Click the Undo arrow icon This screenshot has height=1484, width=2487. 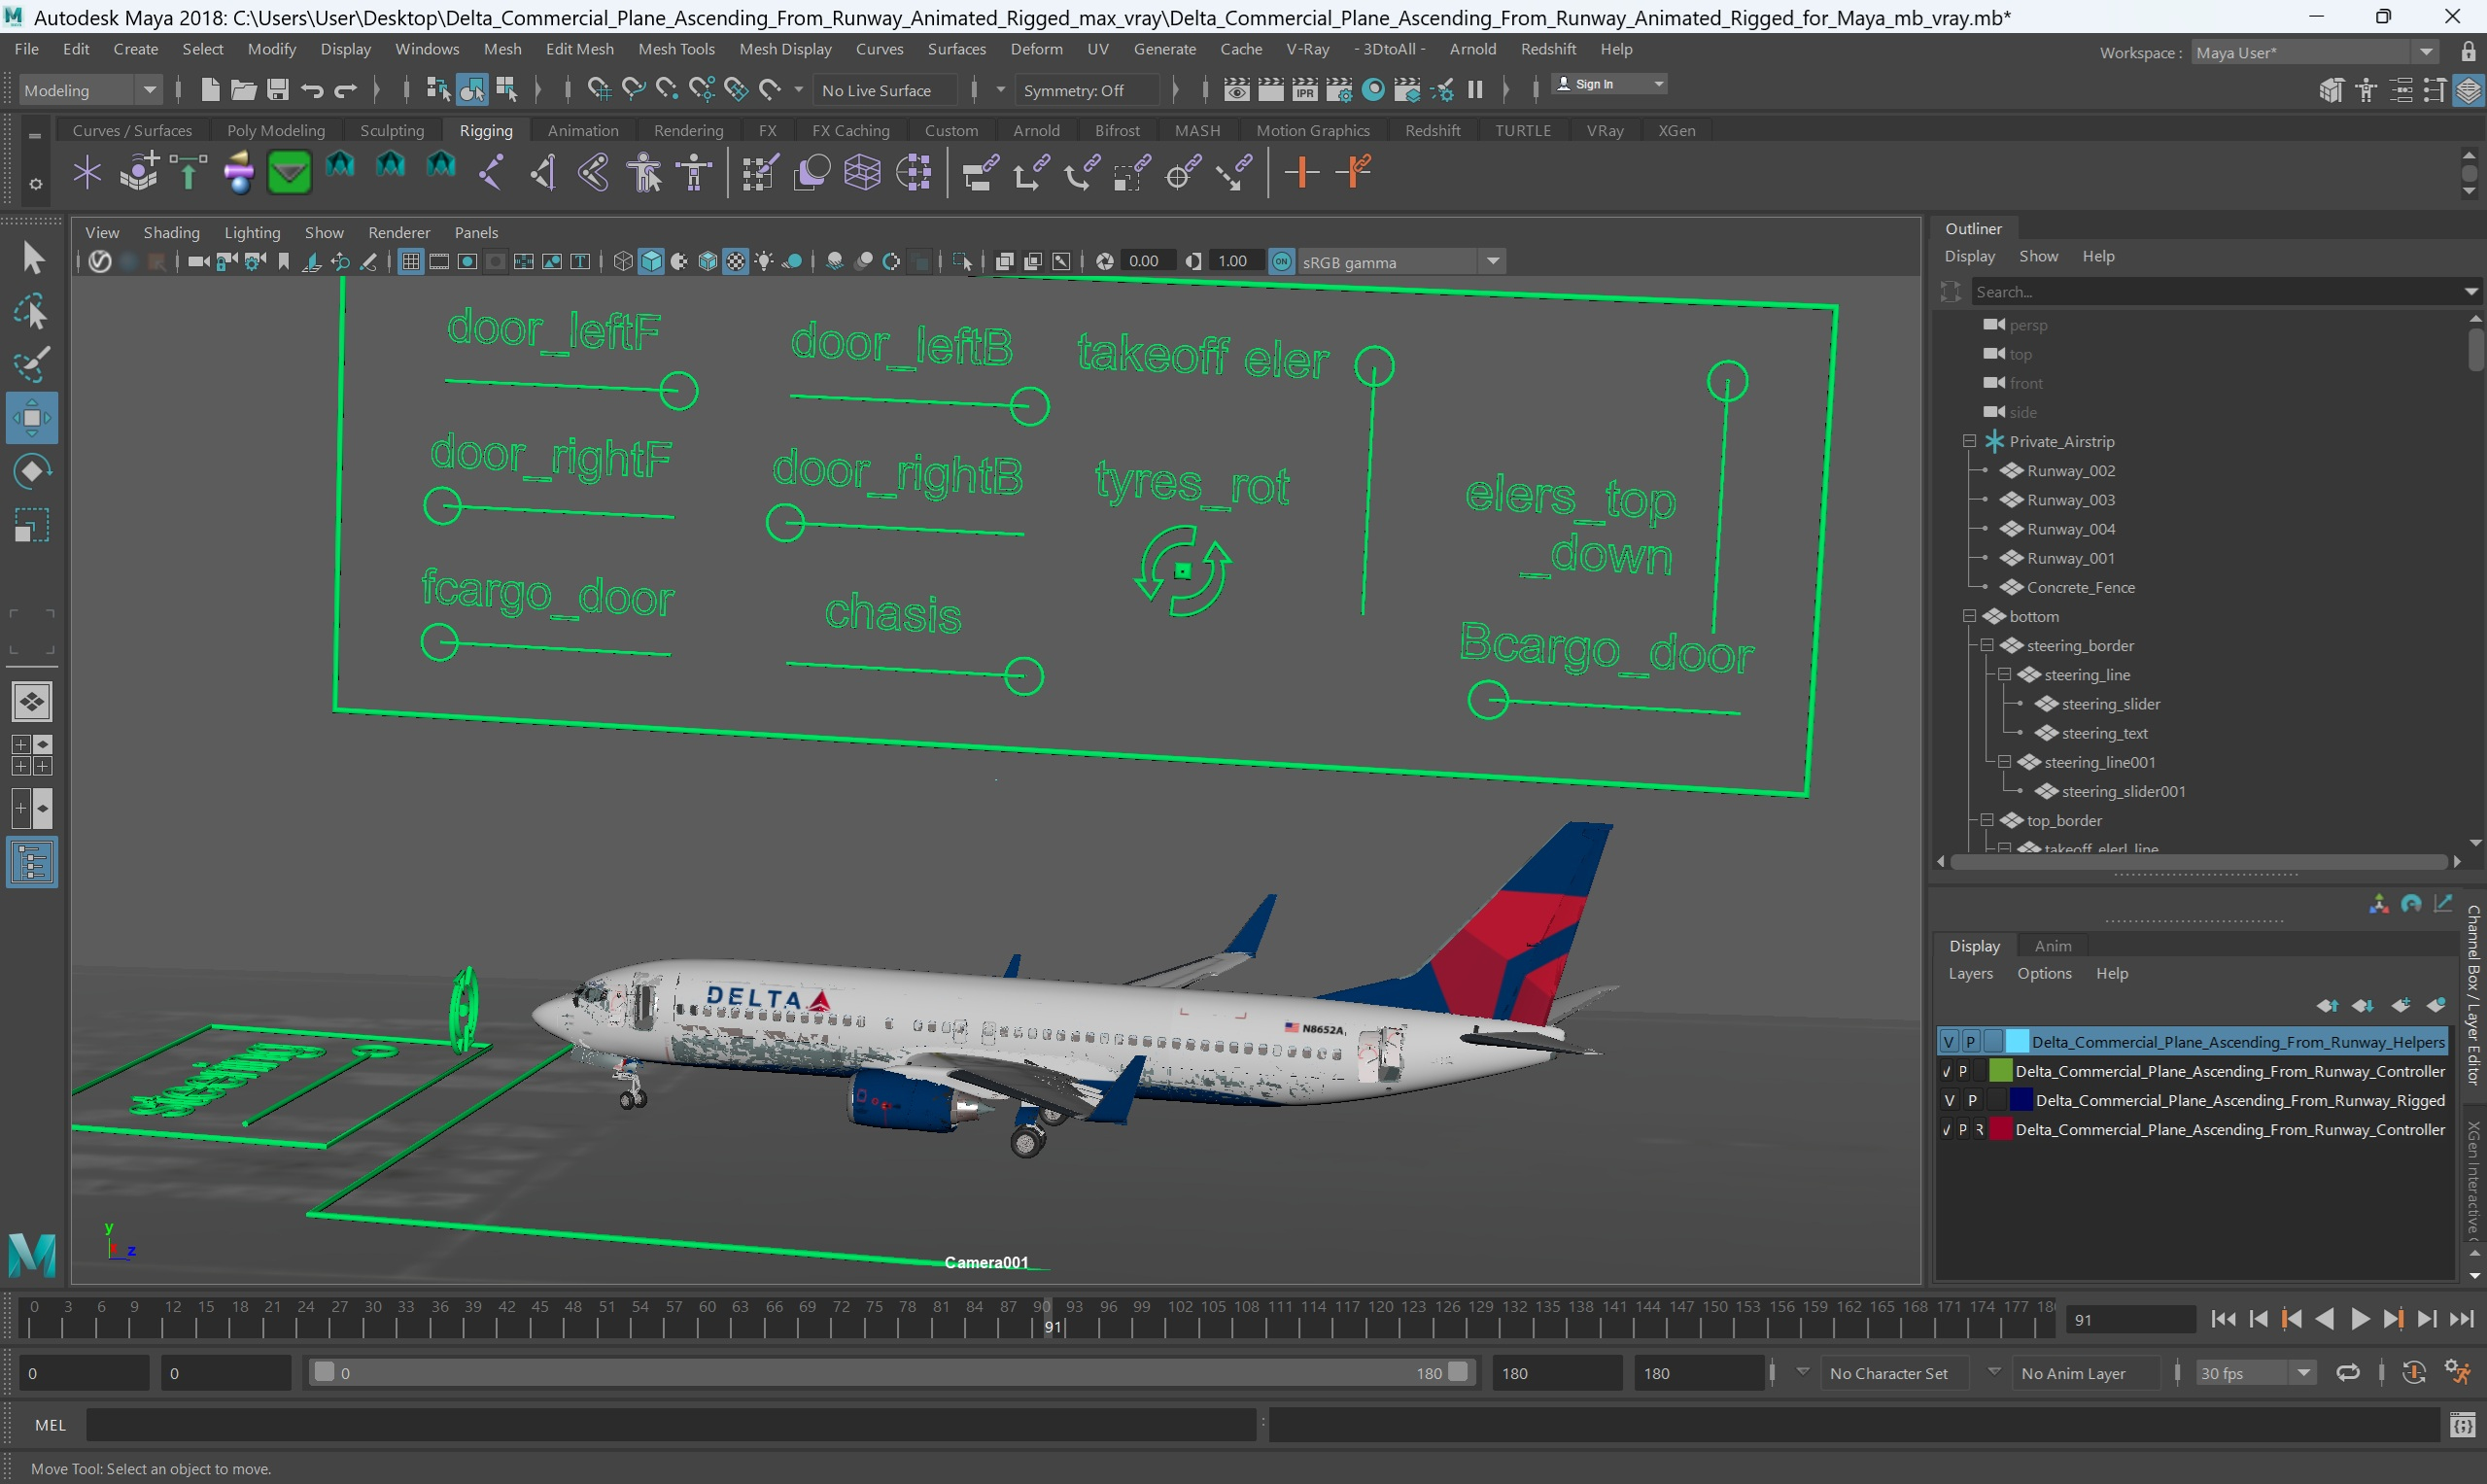pyautogui.click(x=312, y=90)
